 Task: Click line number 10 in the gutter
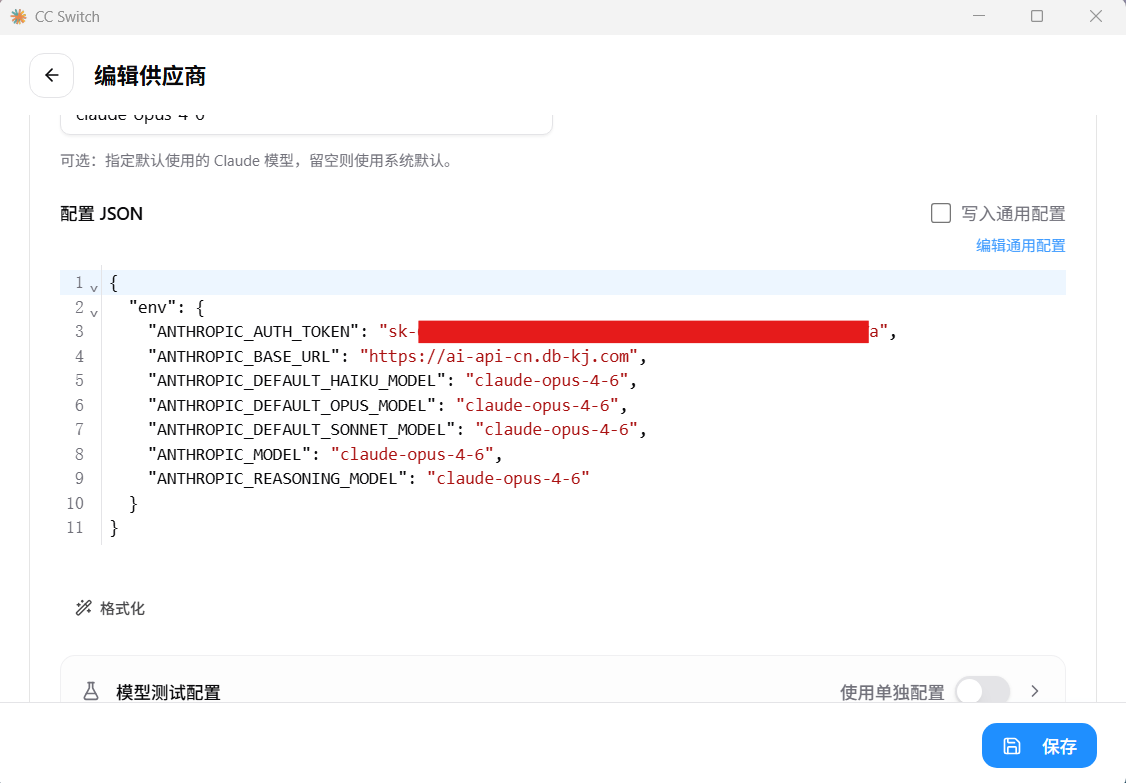click(75, 504)
